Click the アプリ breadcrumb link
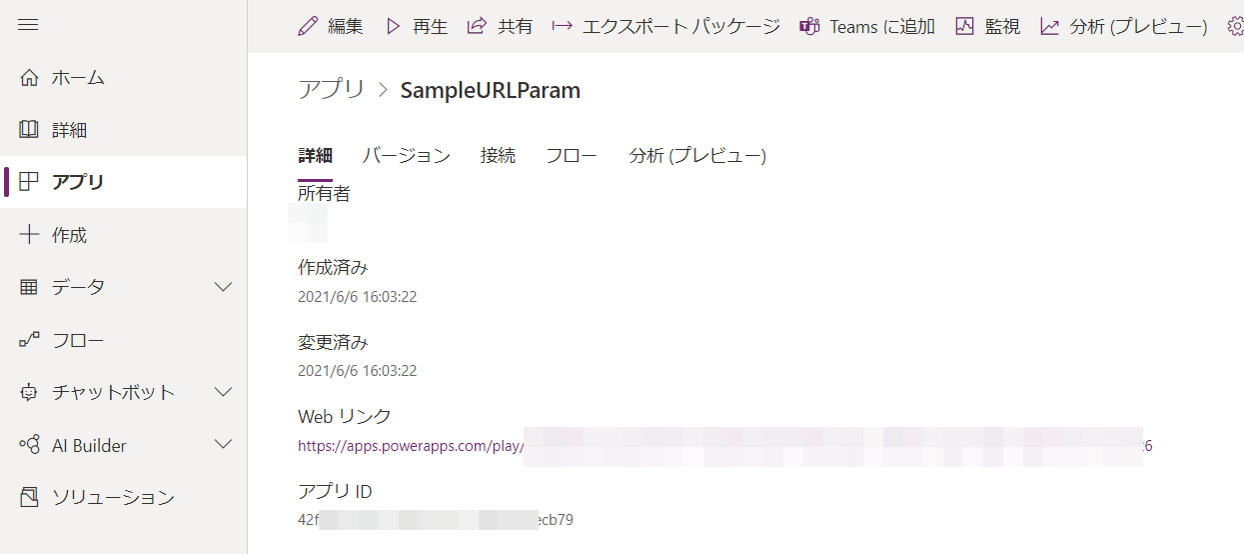Screen dimensions: 1244x554 pyautogui.click(x=332, y=90)
